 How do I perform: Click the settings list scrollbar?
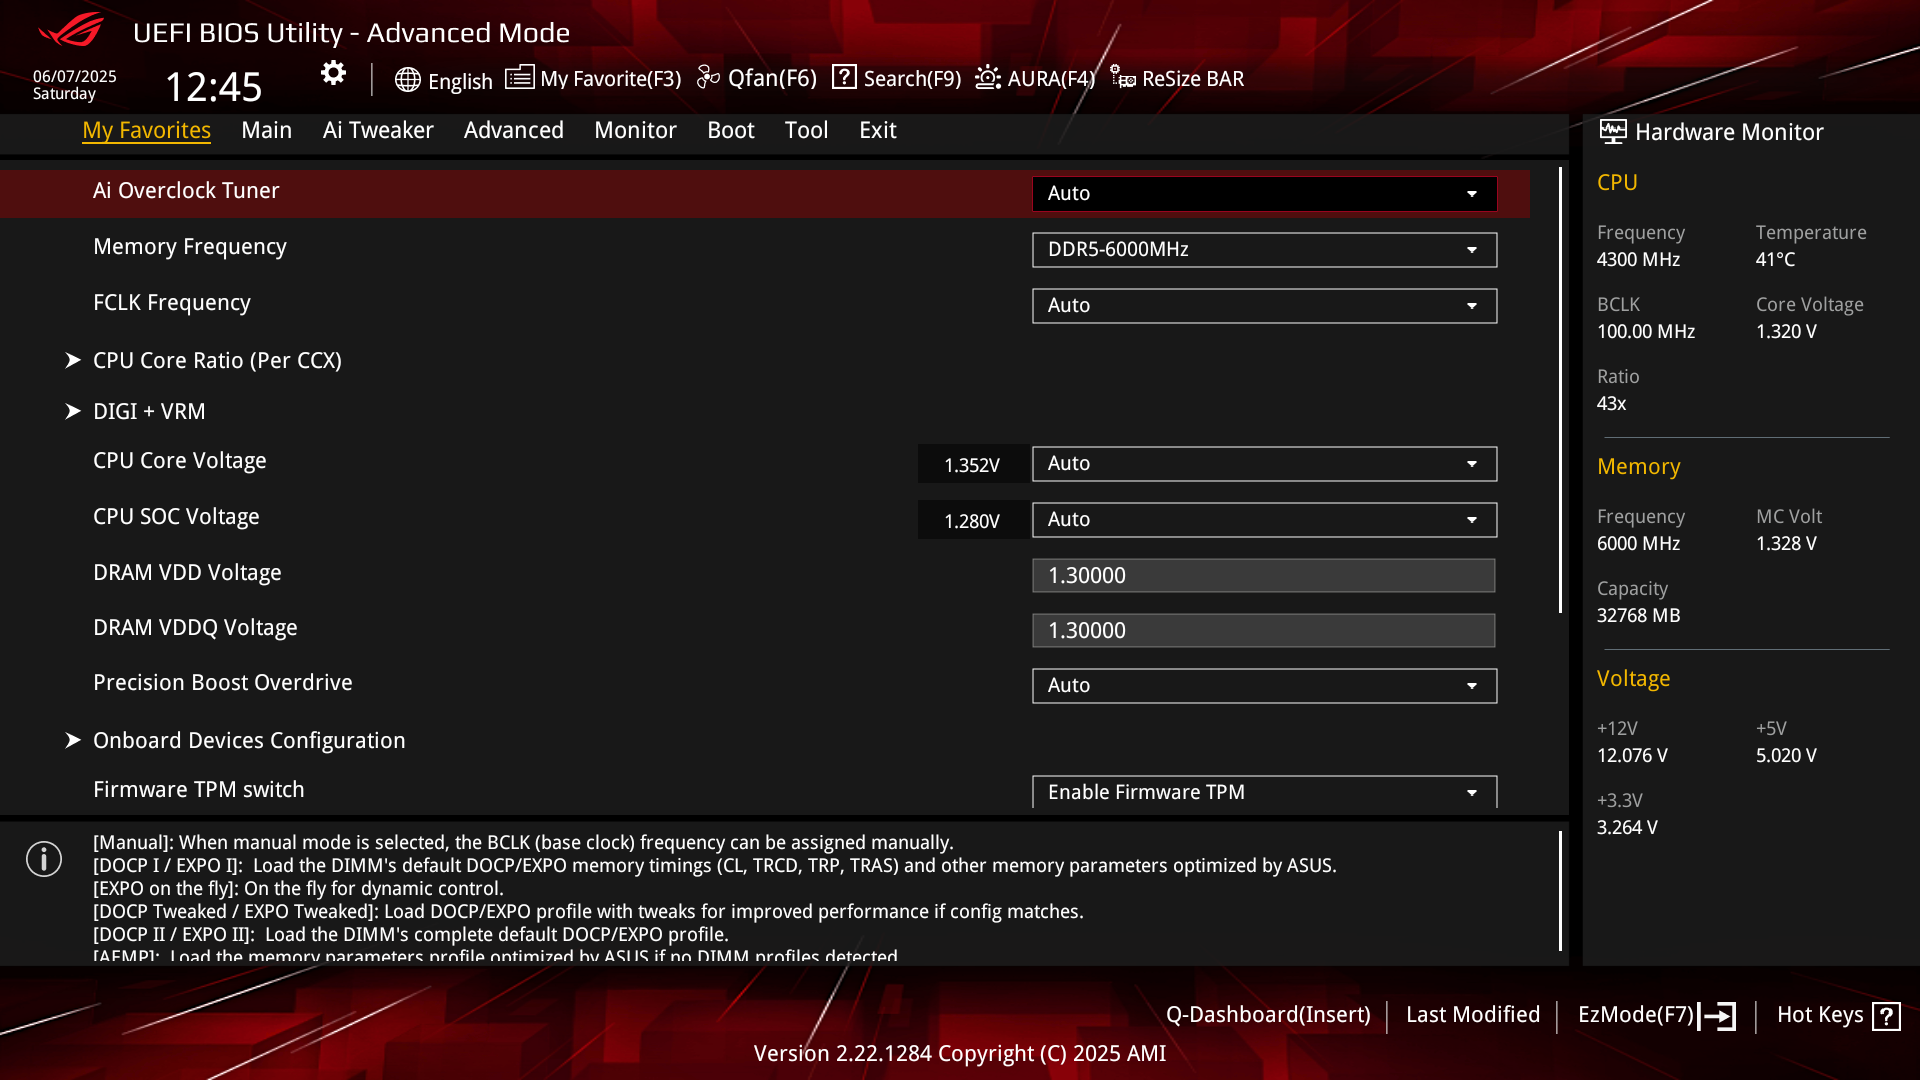(1560, 390)
